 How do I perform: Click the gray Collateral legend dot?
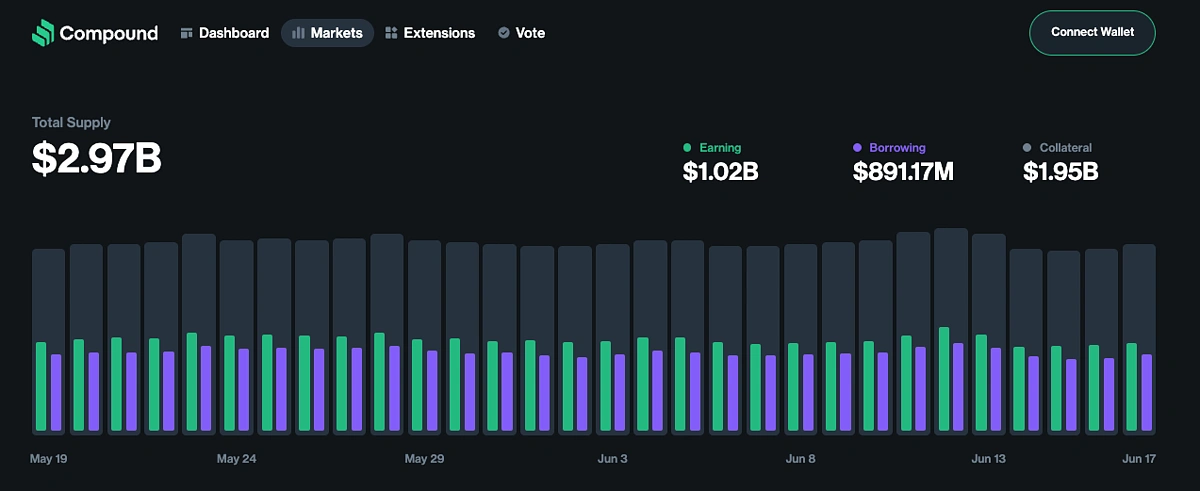click(x=1027, y=148)
